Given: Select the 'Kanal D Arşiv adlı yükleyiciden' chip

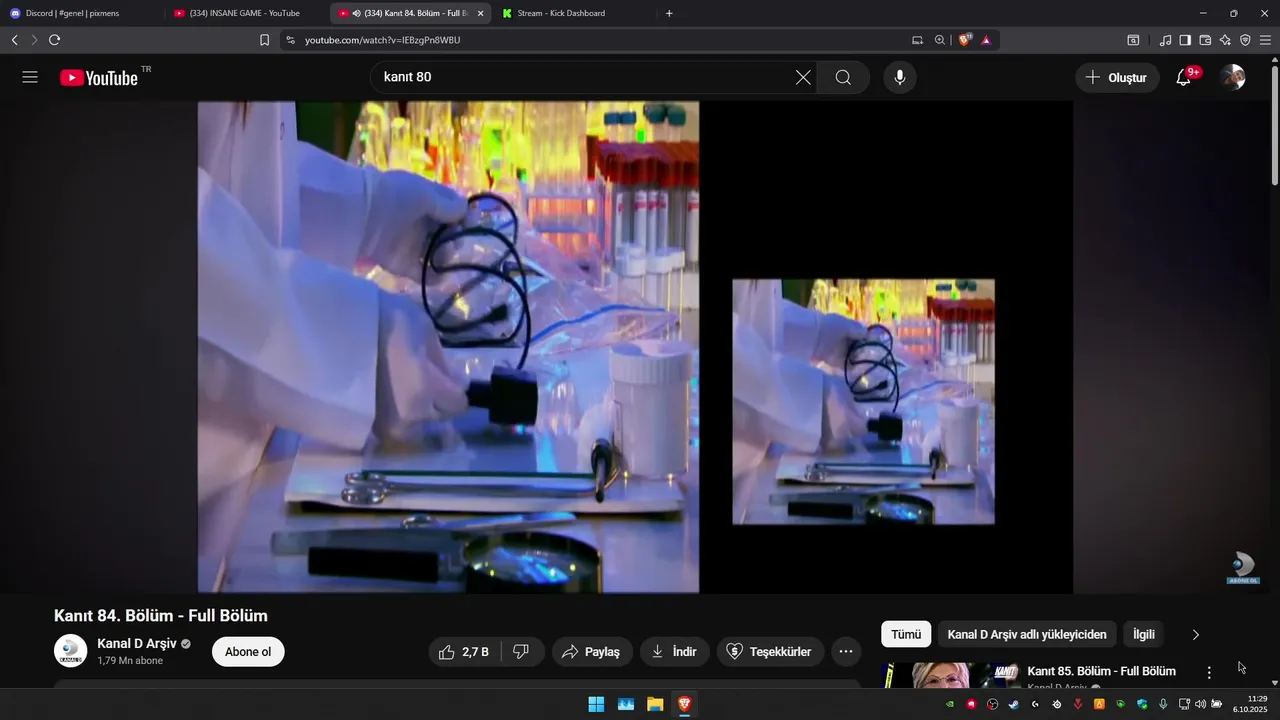Looking at the screenshot, I should 1027,634.
